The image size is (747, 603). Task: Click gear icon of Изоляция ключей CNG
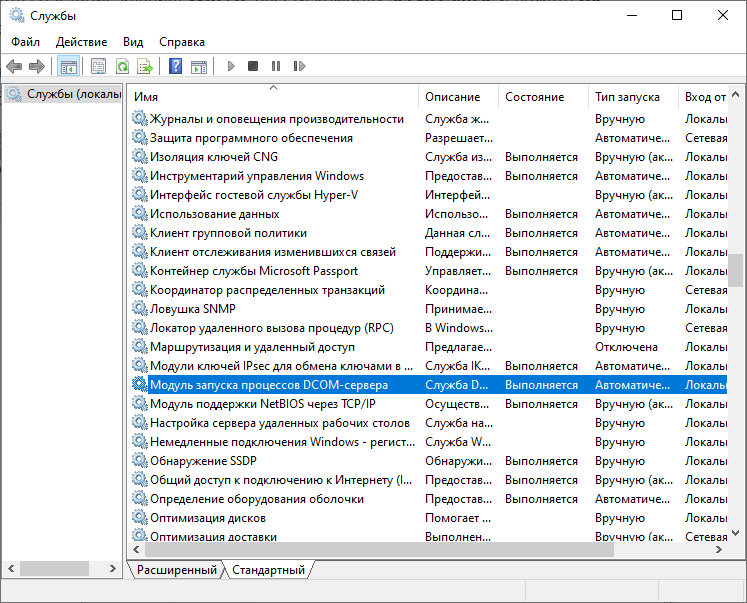coord(140,157)
